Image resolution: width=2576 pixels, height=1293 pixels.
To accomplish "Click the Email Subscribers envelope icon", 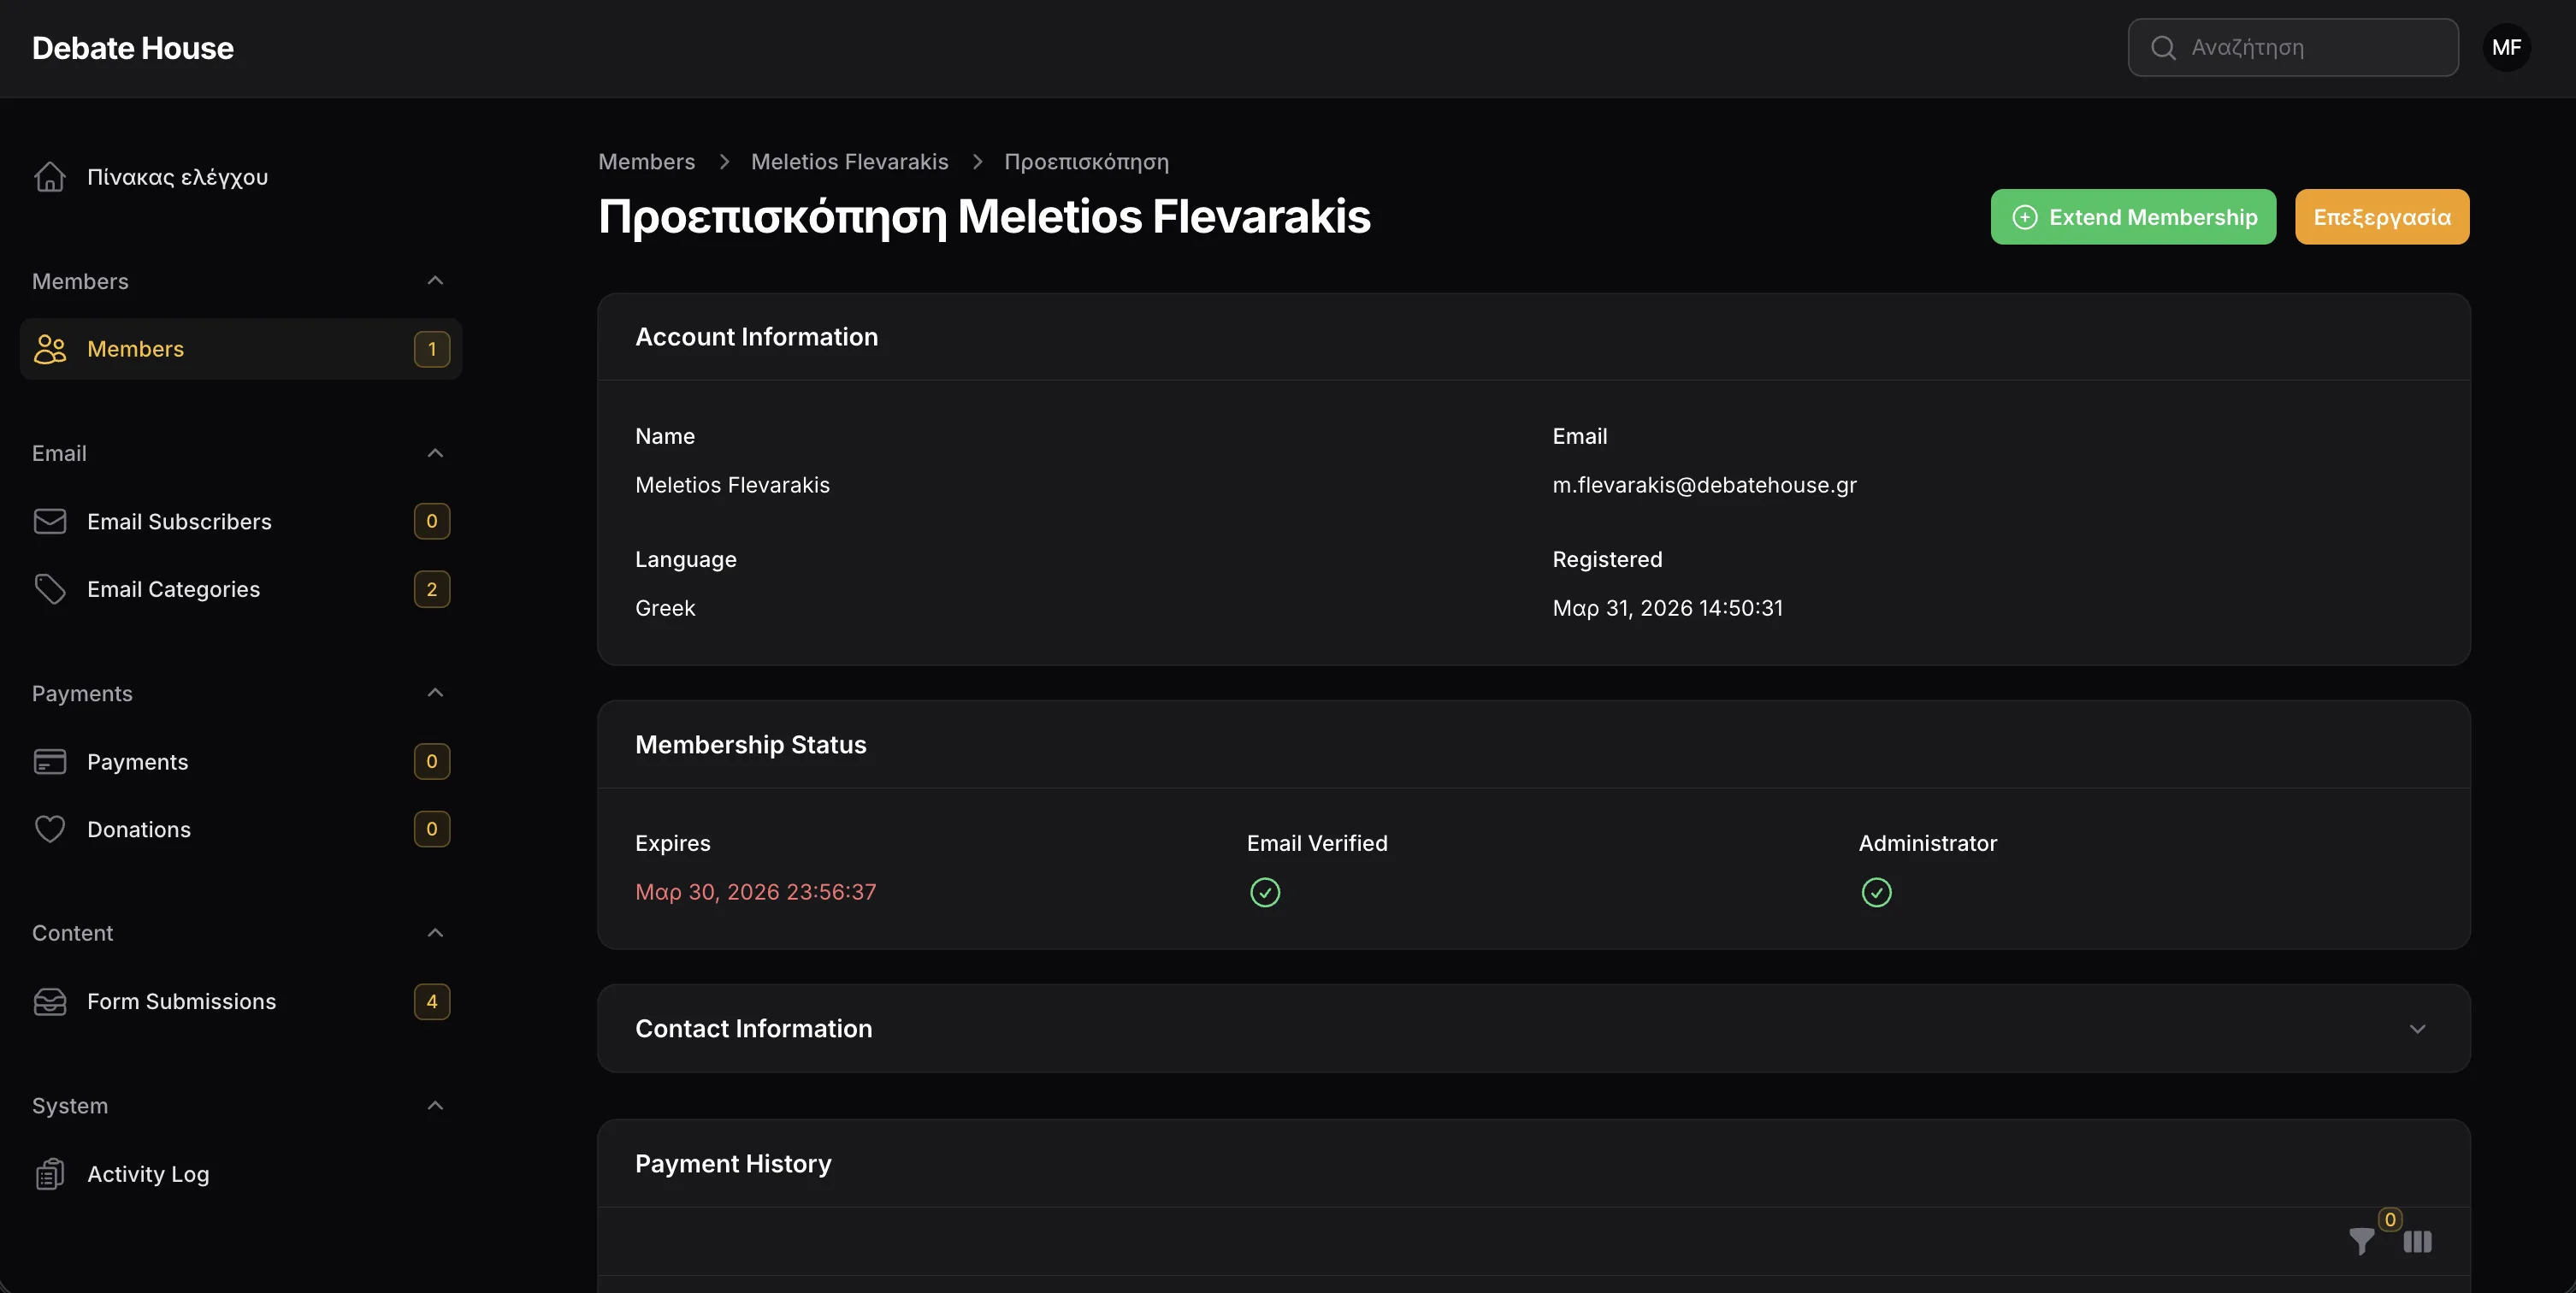I will (x=49, y=521).
